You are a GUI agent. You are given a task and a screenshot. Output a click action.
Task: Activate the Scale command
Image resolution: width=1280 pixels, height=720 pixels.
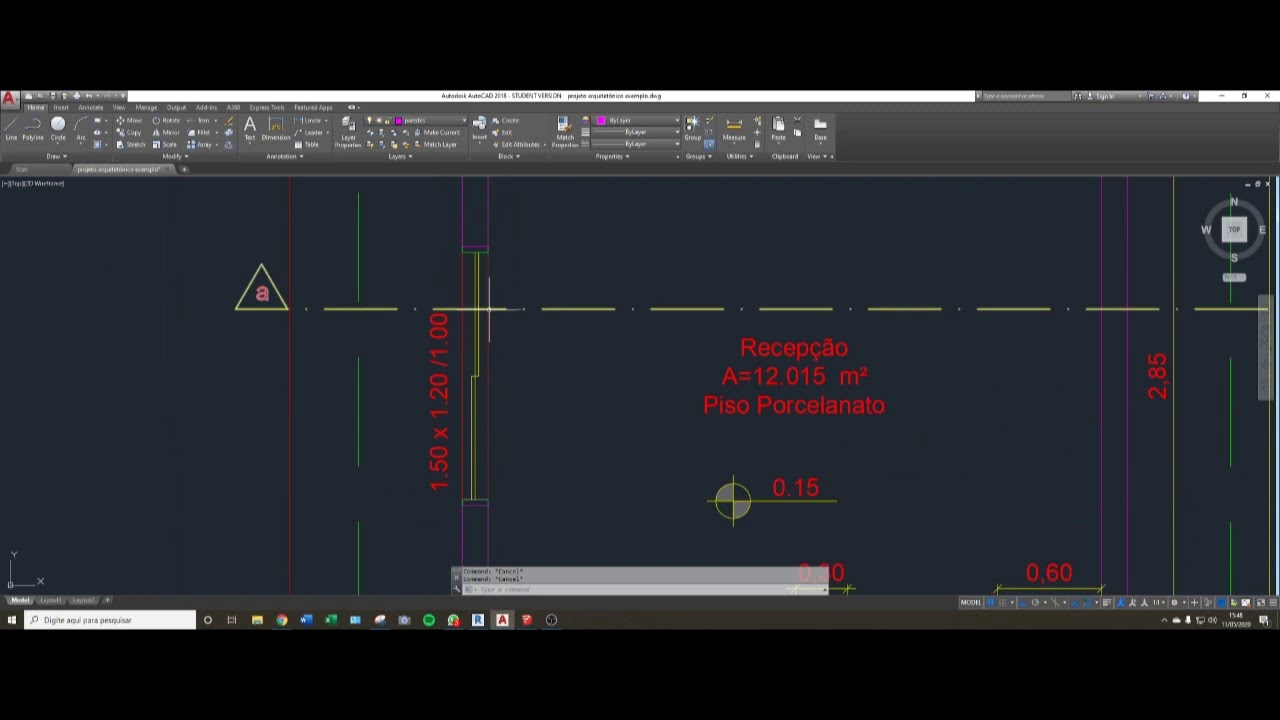point(165,144)
